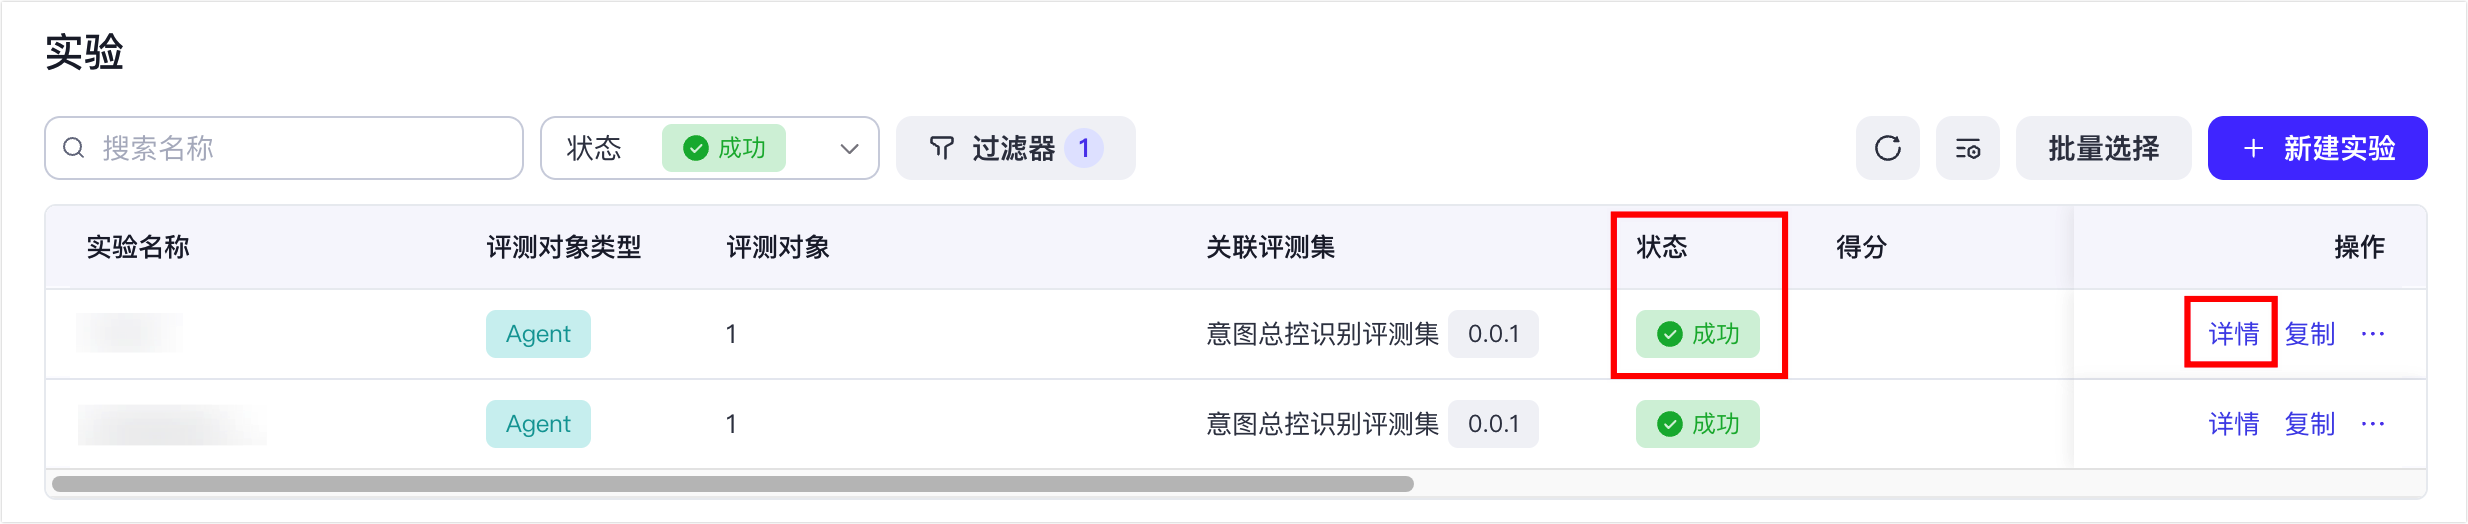Click Agent tag in first row
The image size is (2468, 524).
pyautogui.click(x=538, y=334)
